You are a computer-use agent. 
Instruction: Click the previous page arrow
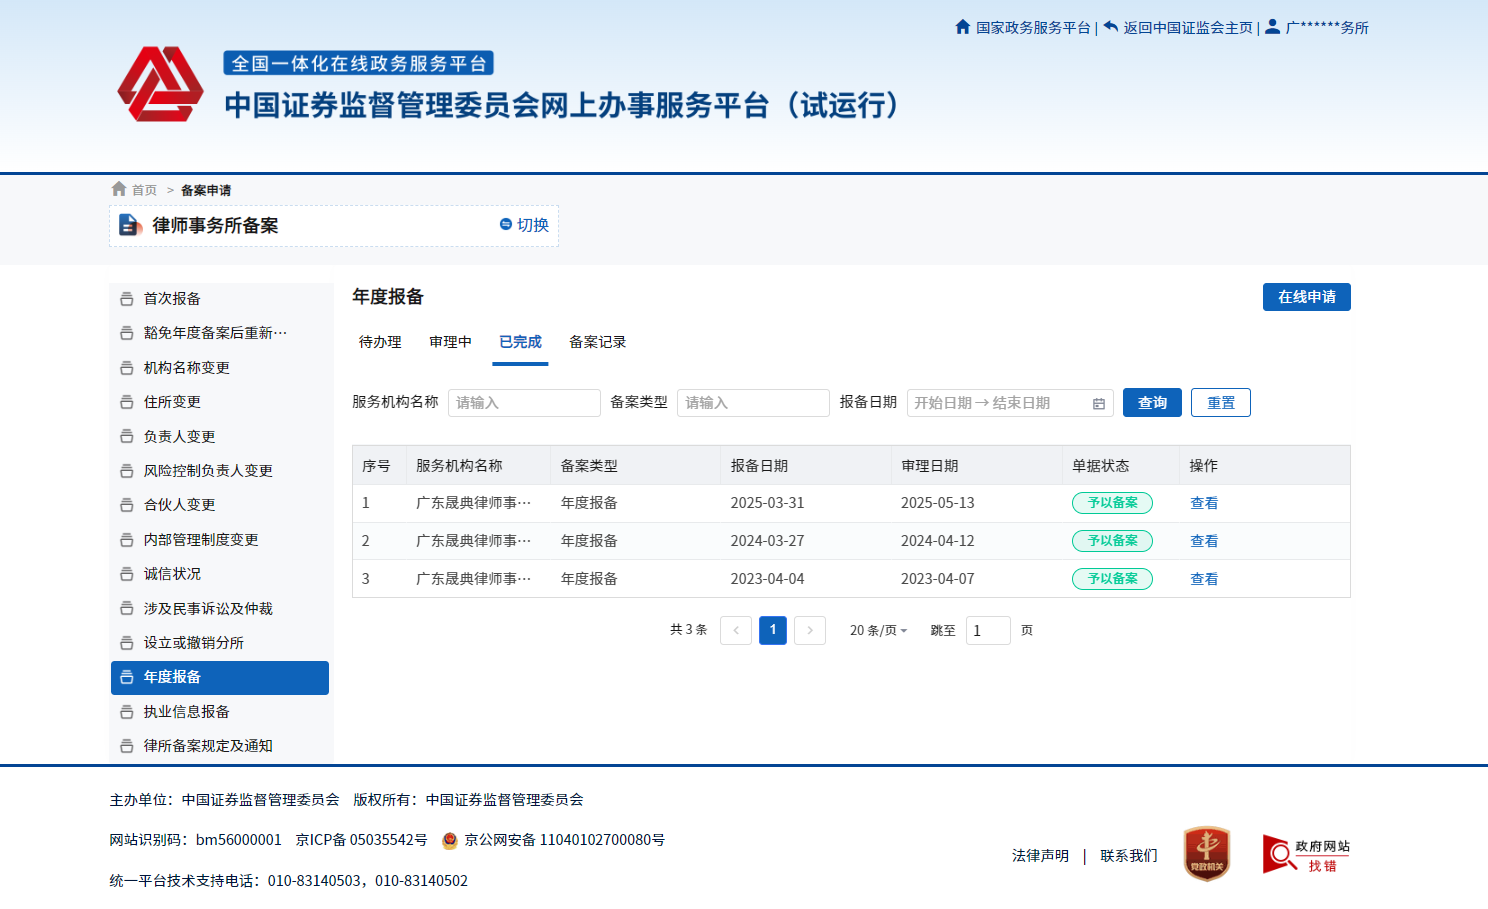coord(736,630)
